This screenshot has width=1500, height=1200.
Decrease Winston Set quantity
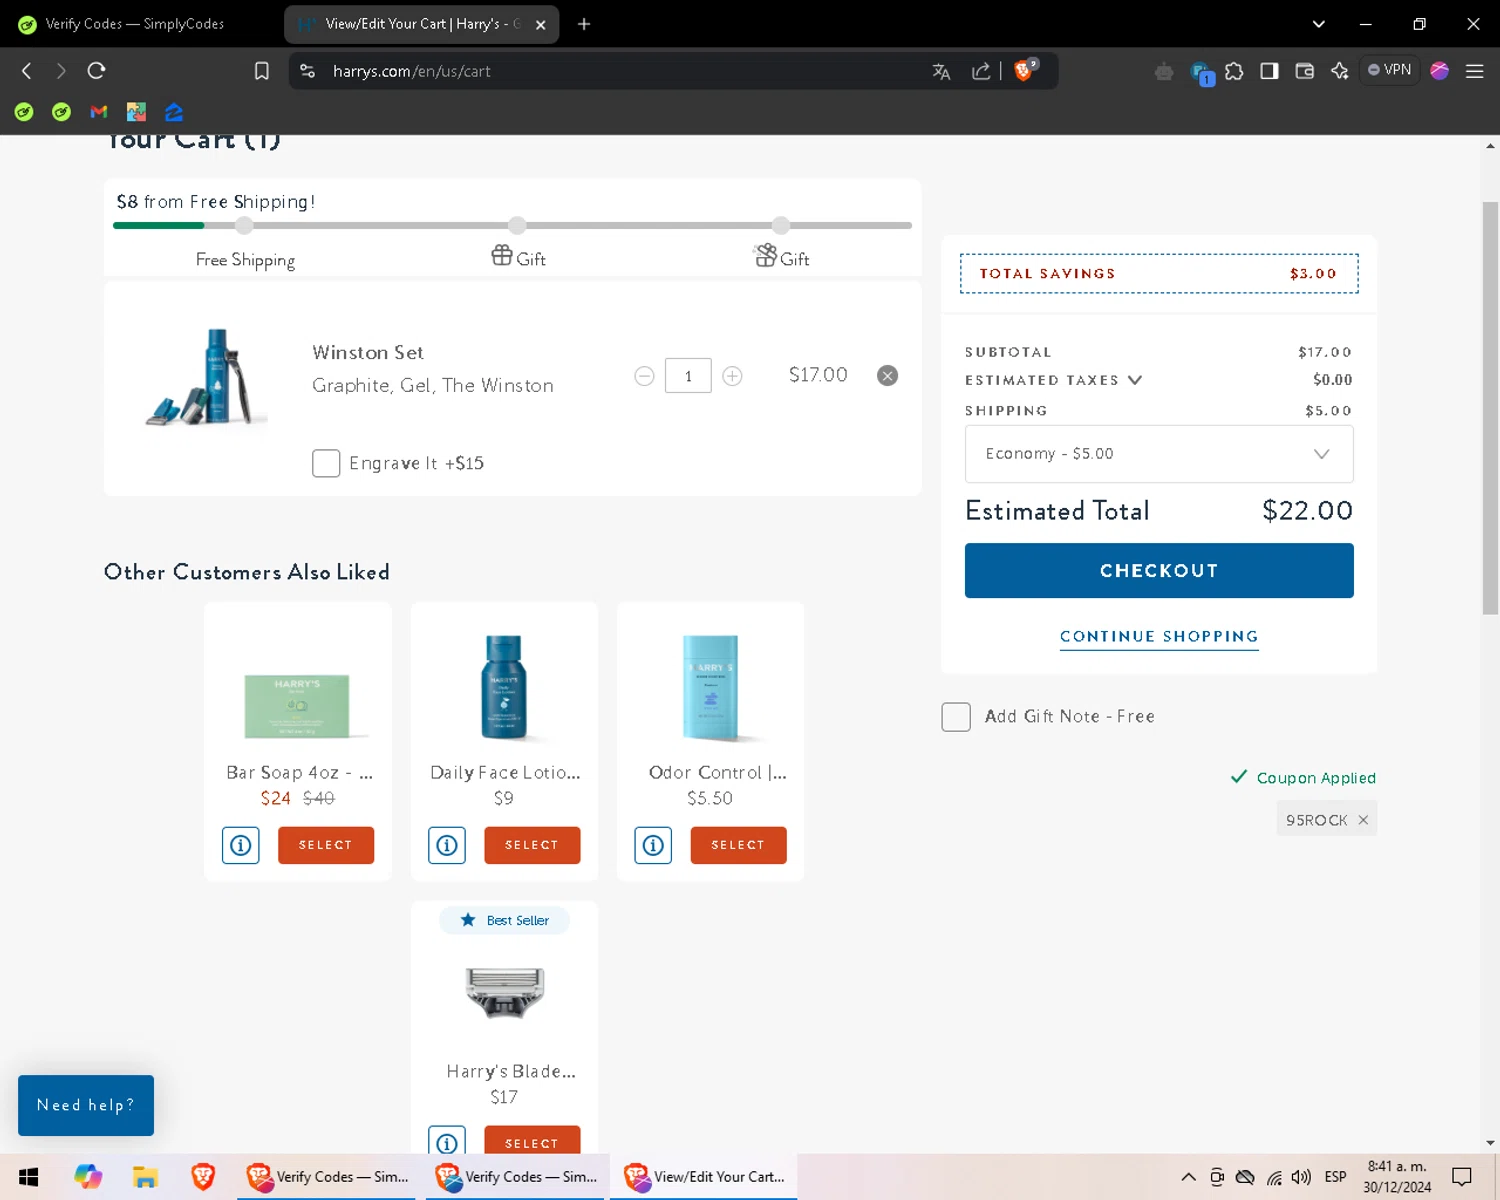click(644, 376)
